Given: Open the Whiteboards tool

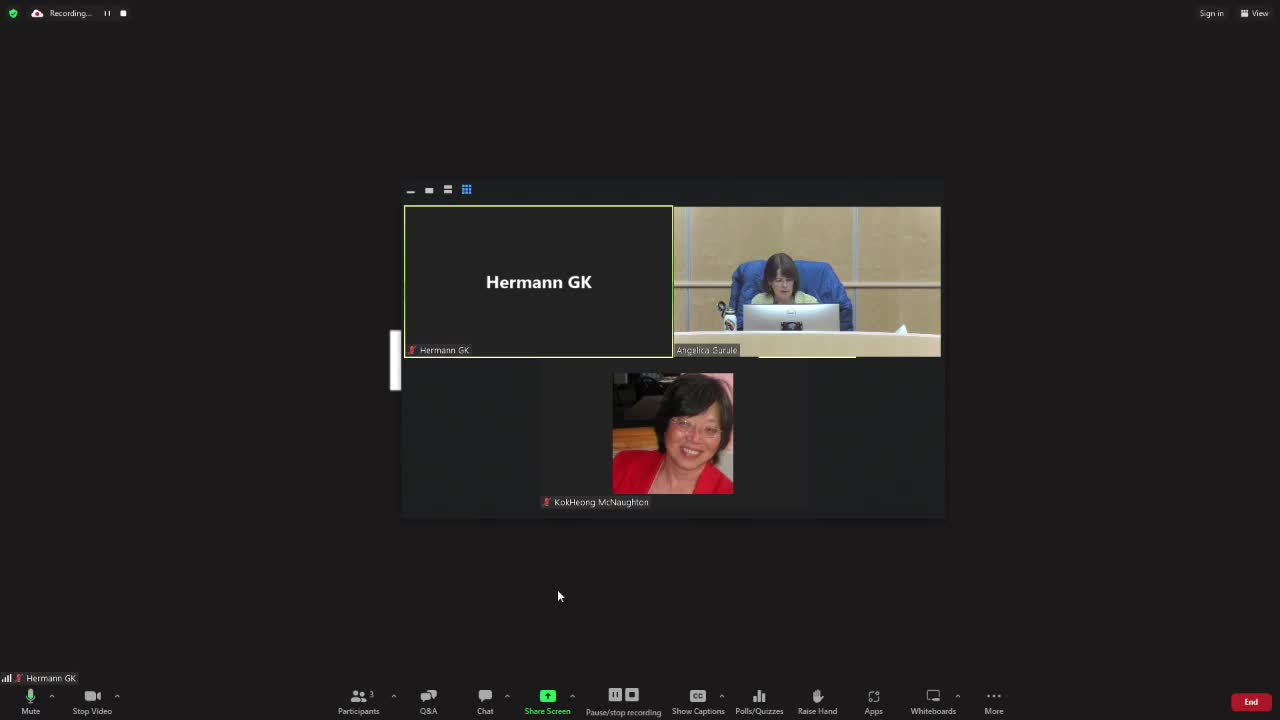Looking at the screenshot, I should click(933, 701).
